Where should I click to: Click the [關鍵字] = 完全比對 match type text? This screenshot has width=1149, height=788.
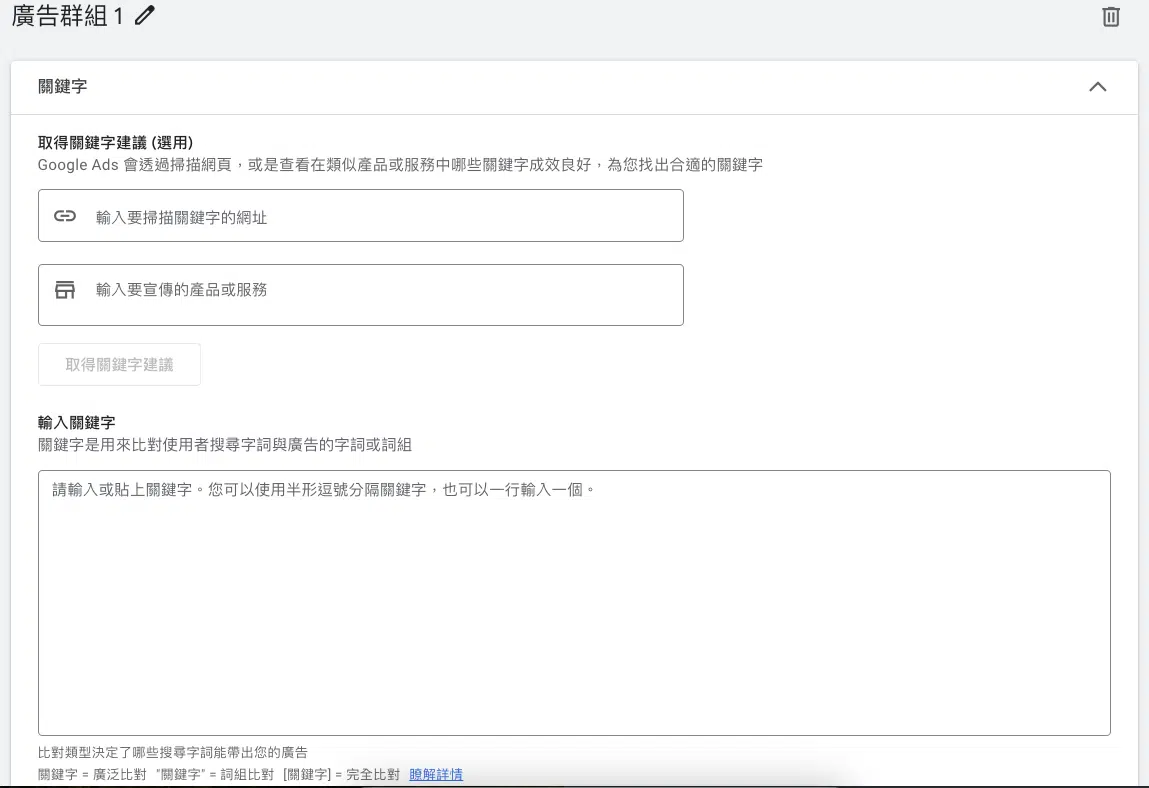[x=340, y=774]
